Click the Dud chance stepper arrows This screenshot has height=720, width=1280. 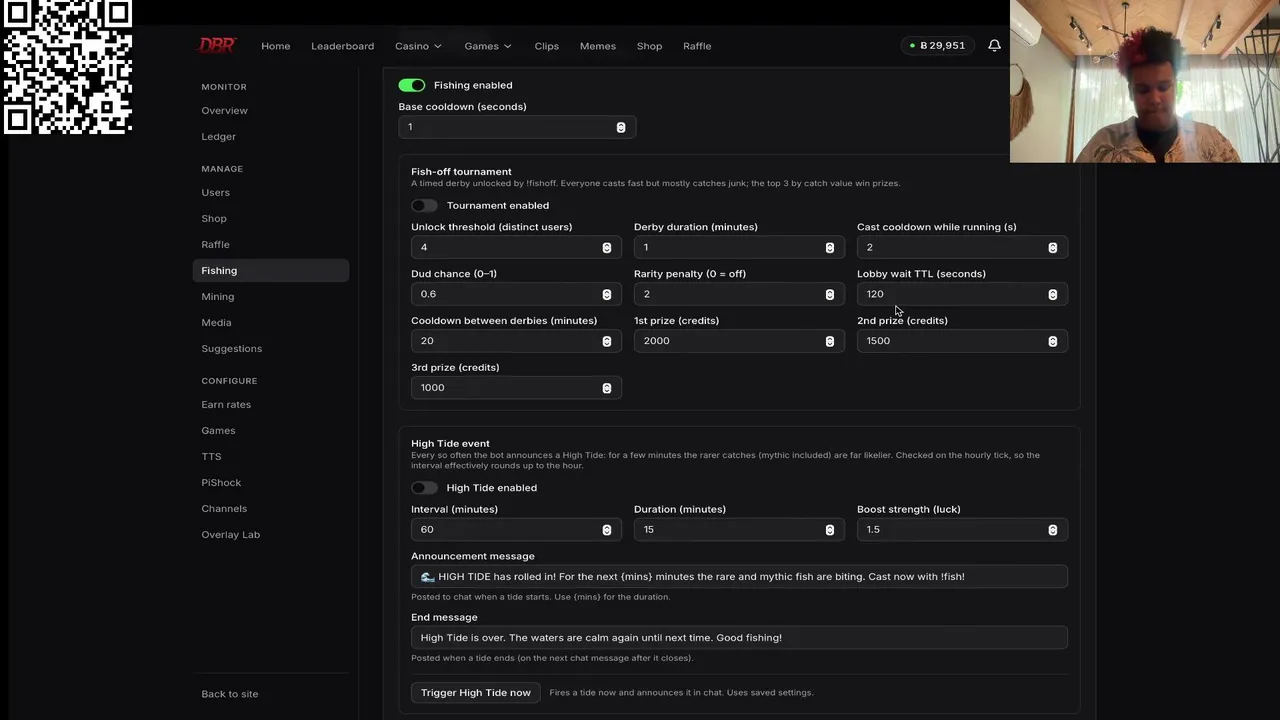607,294
